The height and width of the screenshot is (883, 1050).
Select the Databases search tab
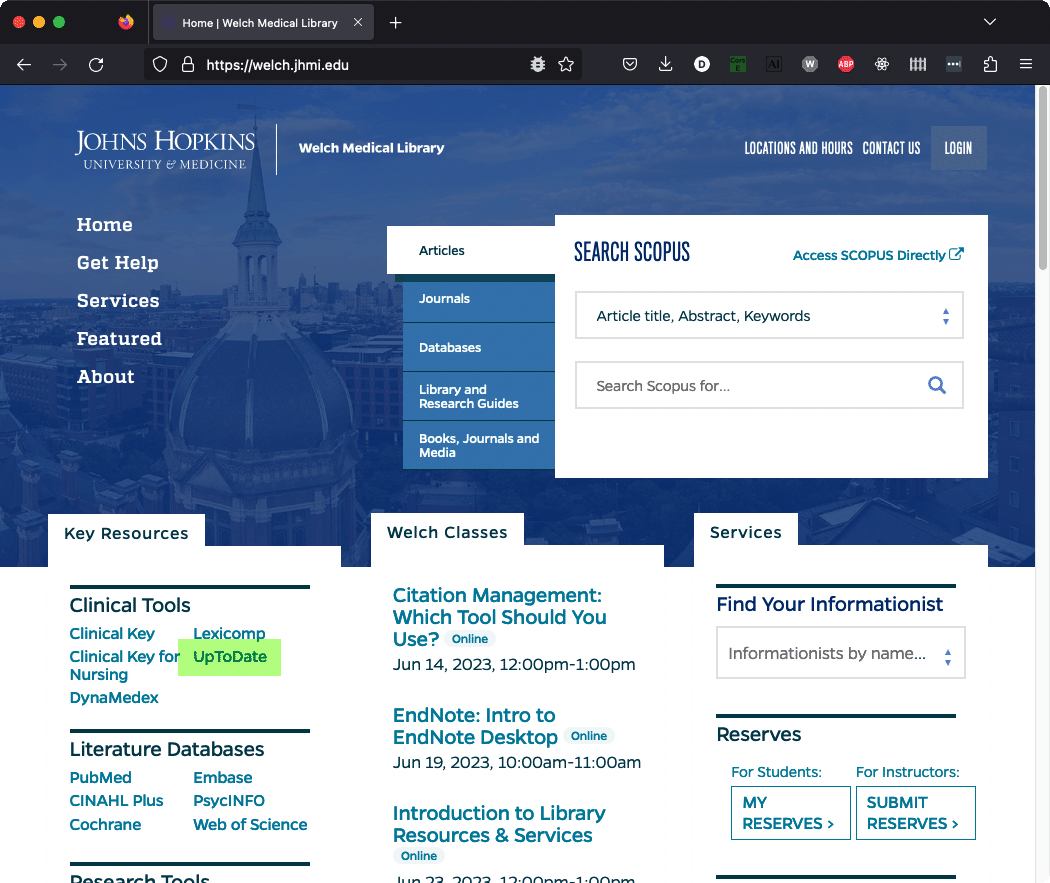[479, 347]
